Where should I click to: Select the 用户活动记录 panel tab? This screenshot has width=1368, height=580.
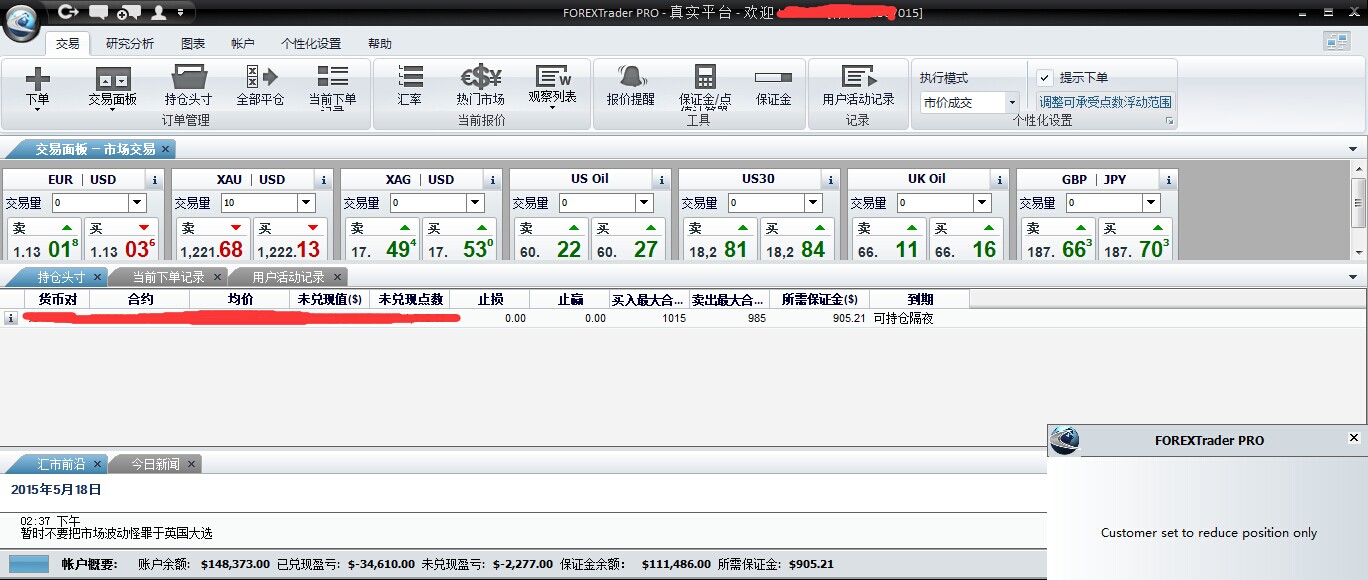tap(288, 277)
